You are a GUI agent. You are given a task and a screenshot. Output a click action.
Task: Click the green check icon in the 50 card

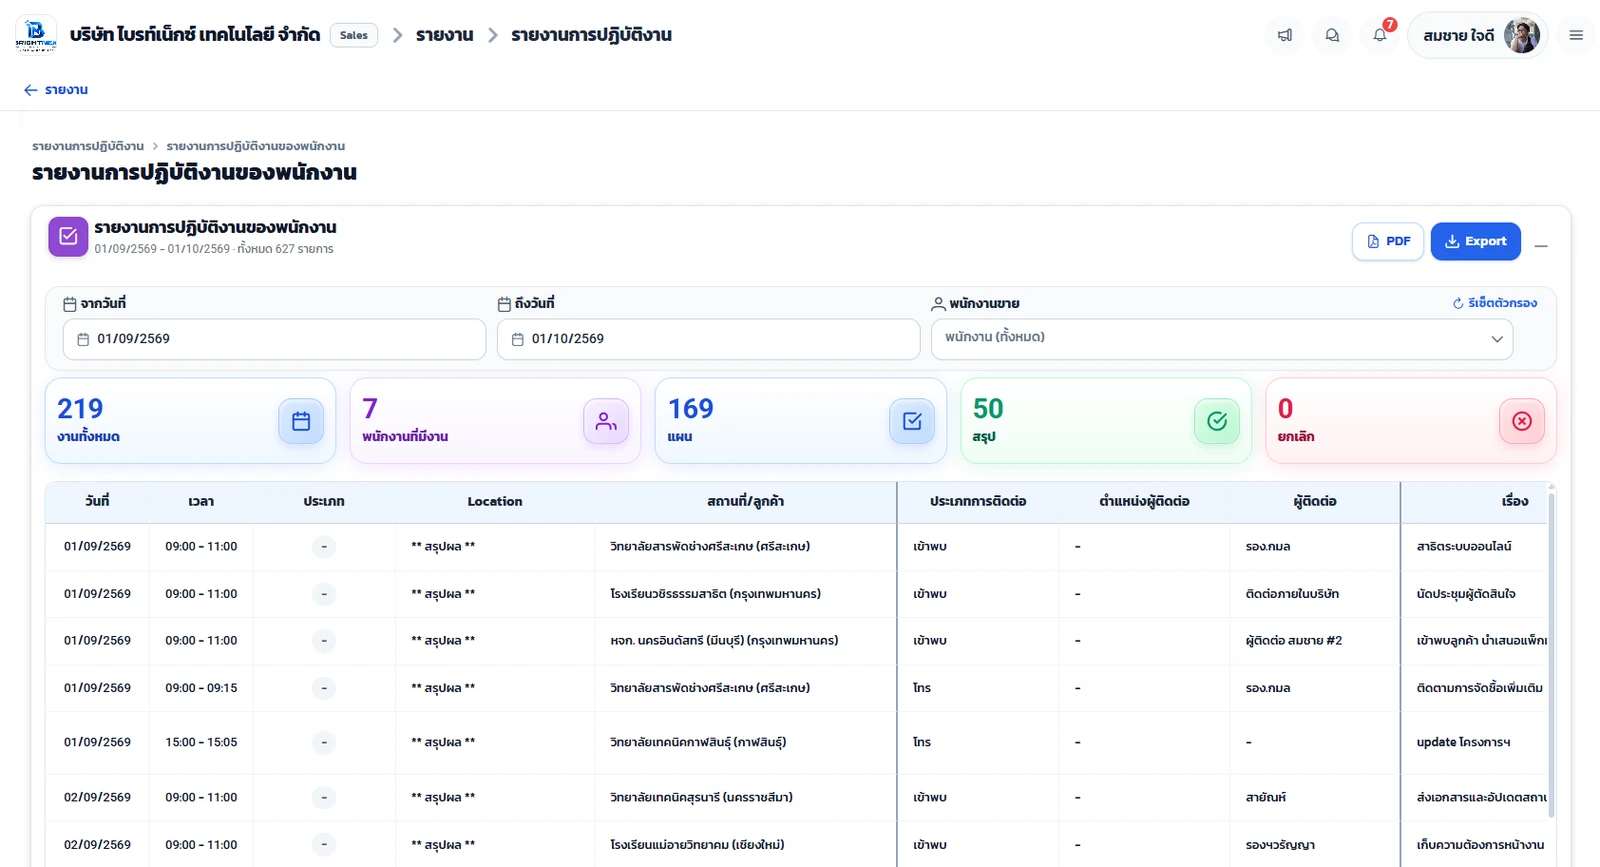point(1217,421)
